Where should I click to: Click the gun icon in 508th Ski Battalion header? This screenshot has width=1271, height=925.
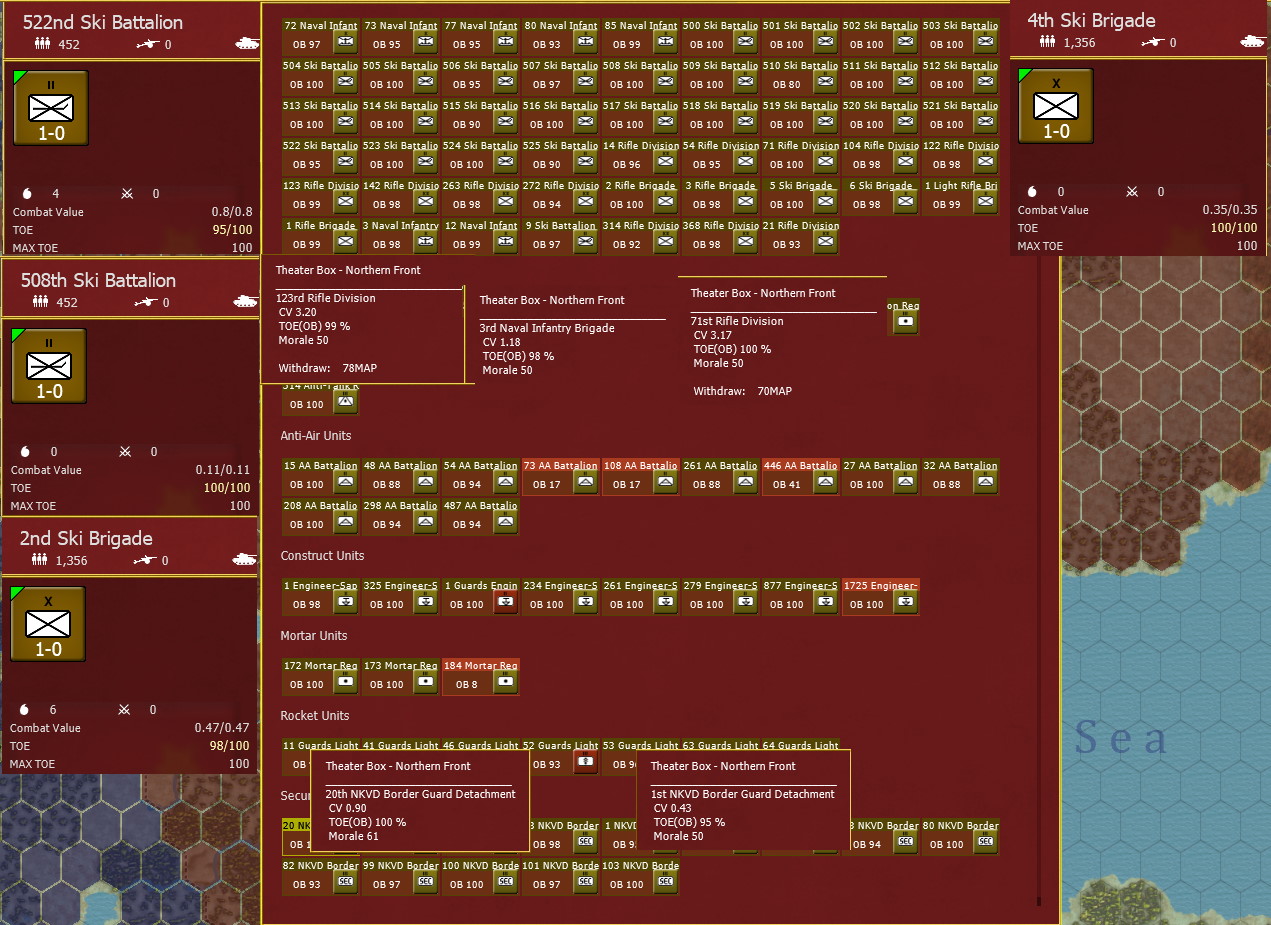coord(147,302)
